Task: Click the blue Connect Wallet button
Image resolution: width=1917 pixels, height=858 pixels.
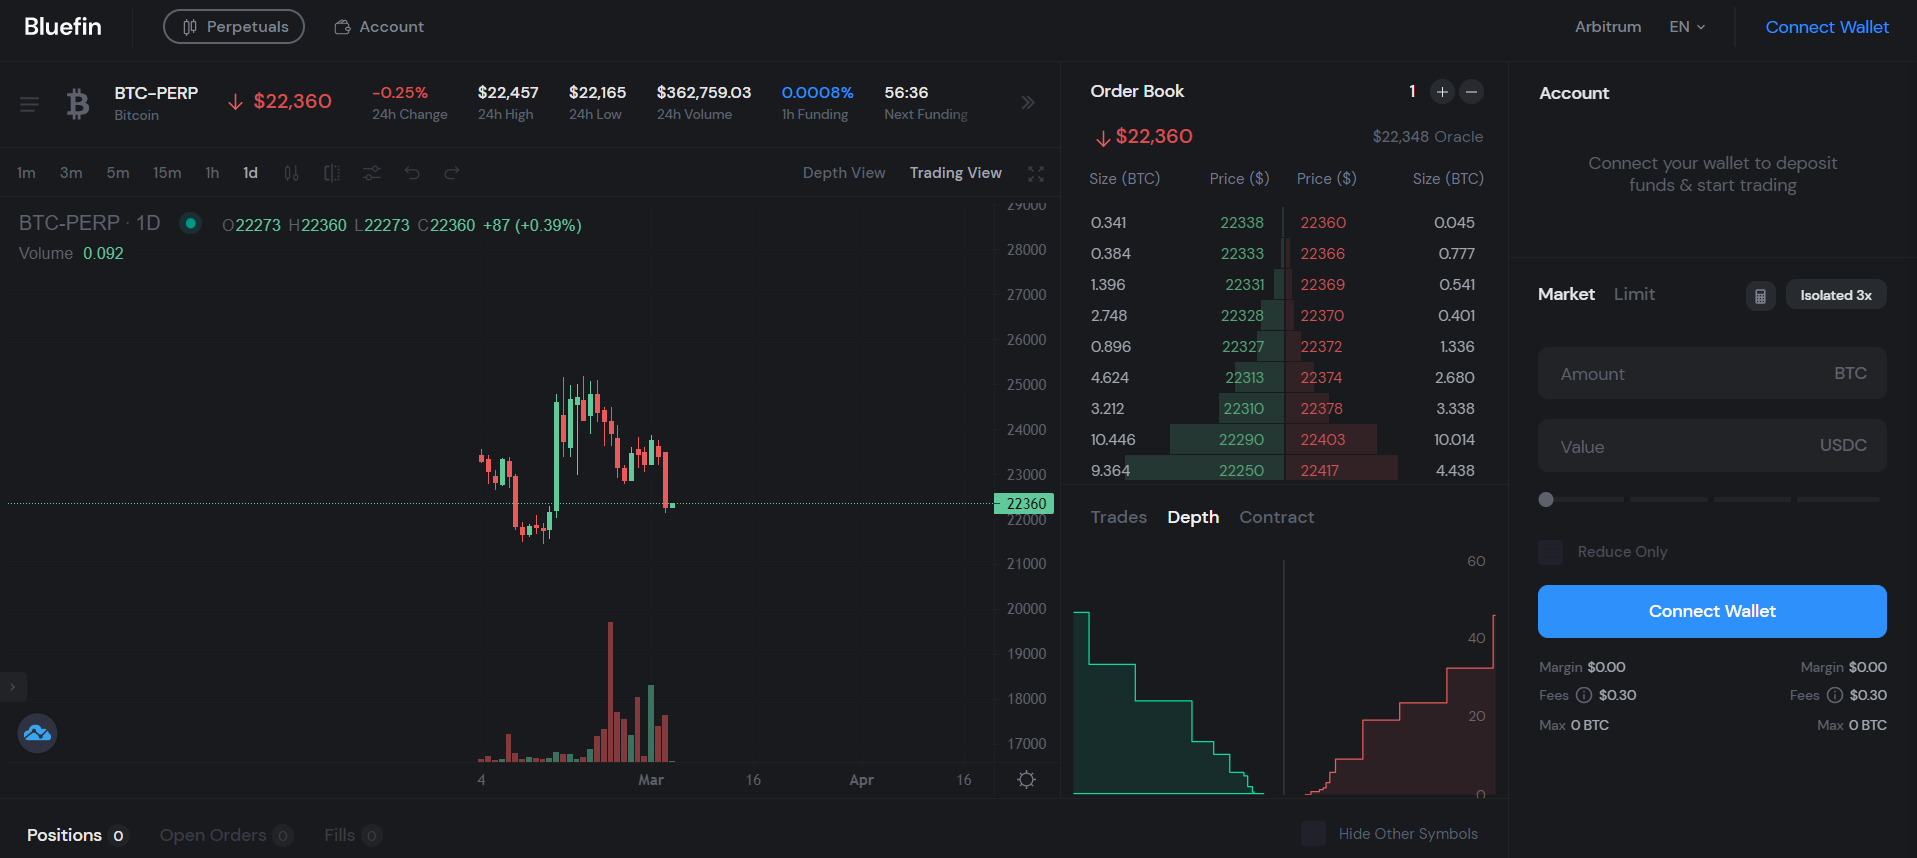Action: click(x=1712, y=611)
